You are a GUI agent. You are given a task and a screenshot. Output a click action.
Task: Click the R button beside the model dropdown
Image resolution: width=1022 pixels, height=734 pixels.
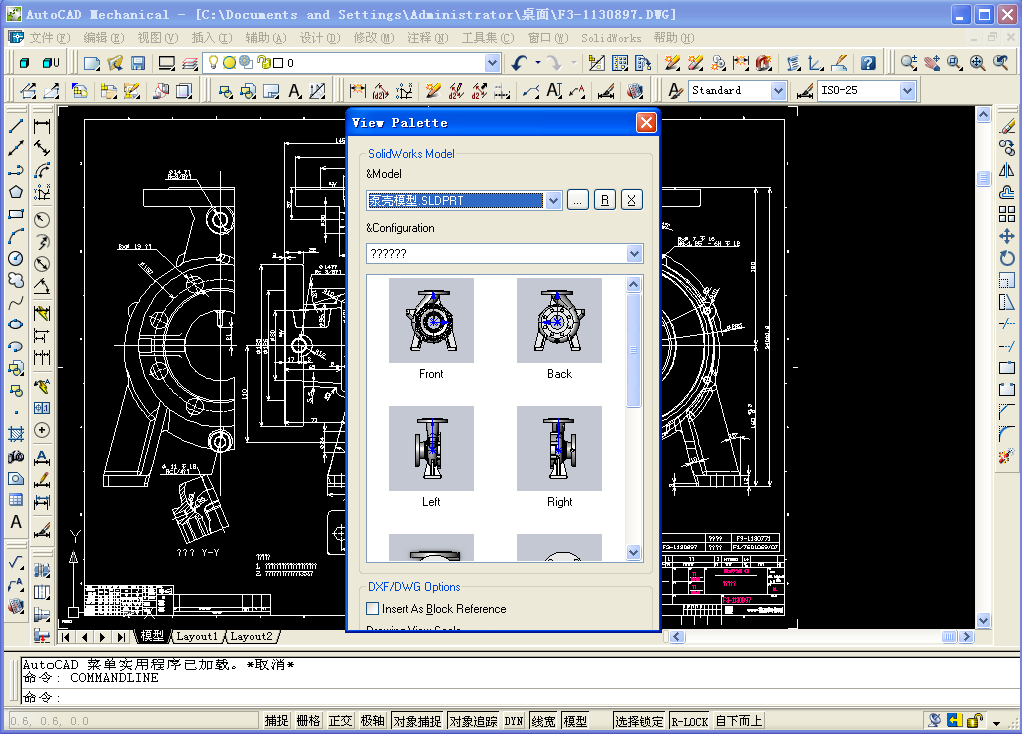[x=604, y=199]
